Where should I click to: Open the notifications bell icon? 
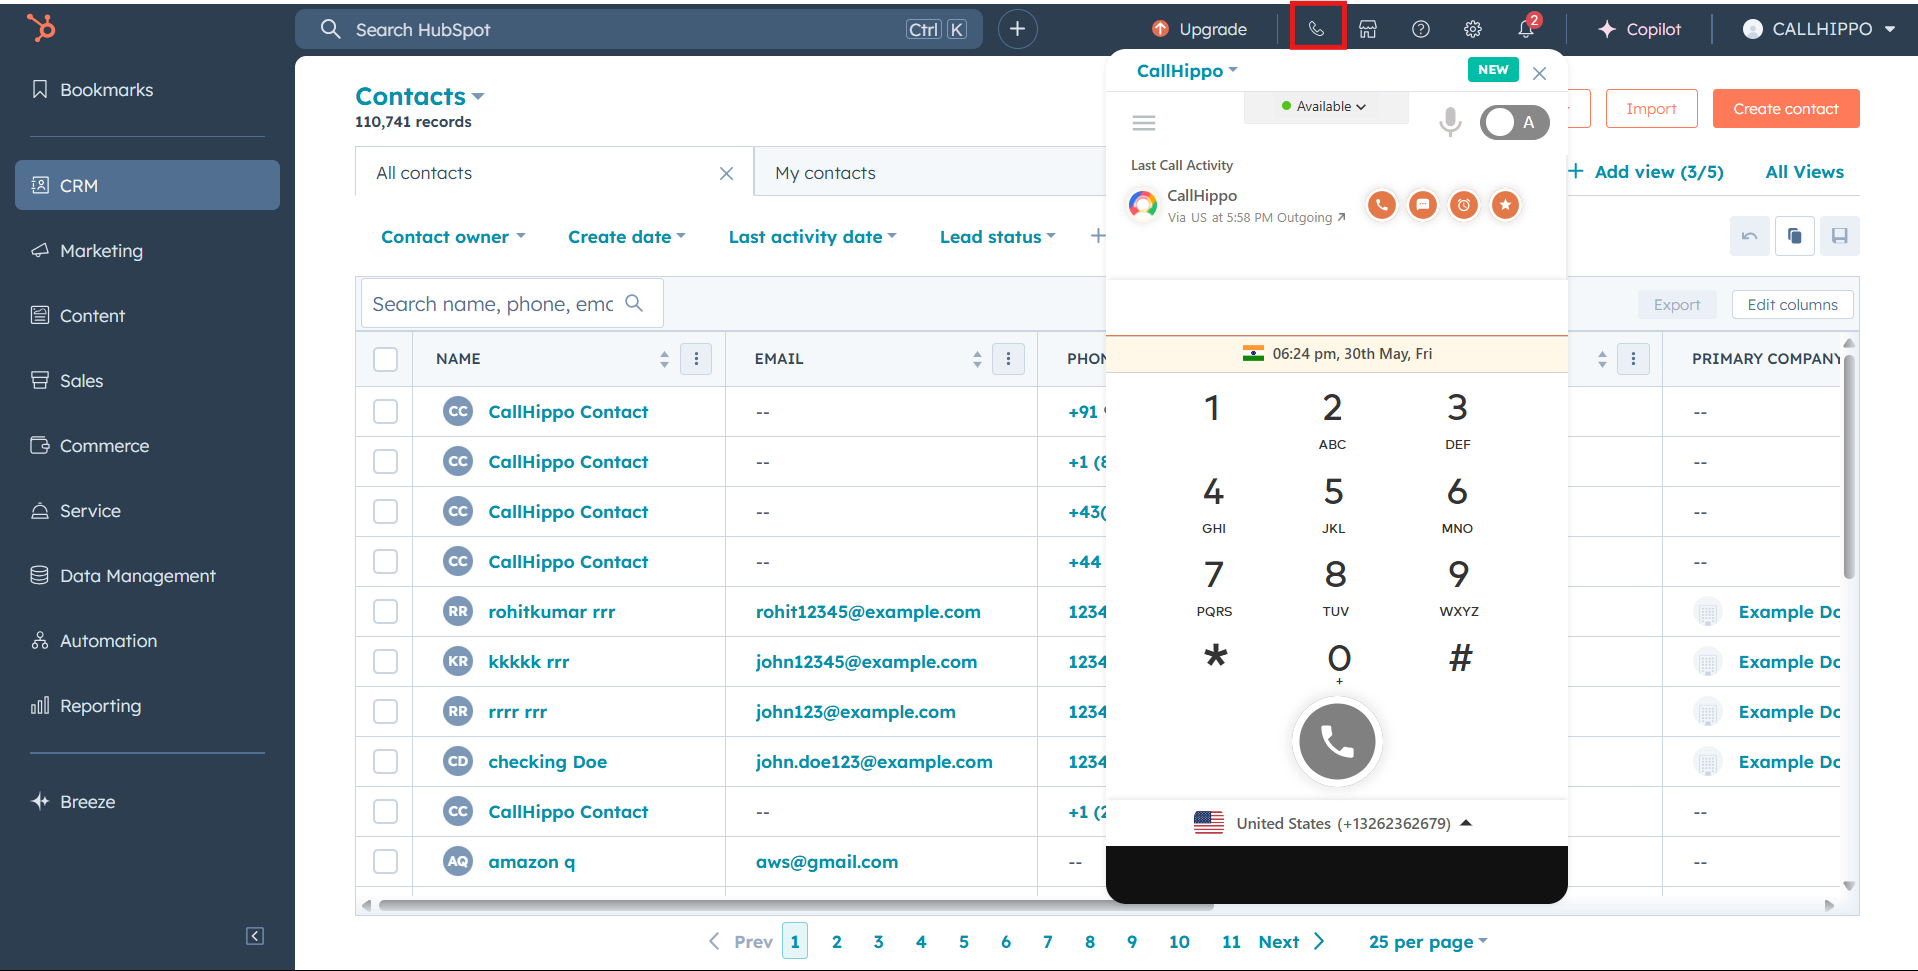[1526, 29]
